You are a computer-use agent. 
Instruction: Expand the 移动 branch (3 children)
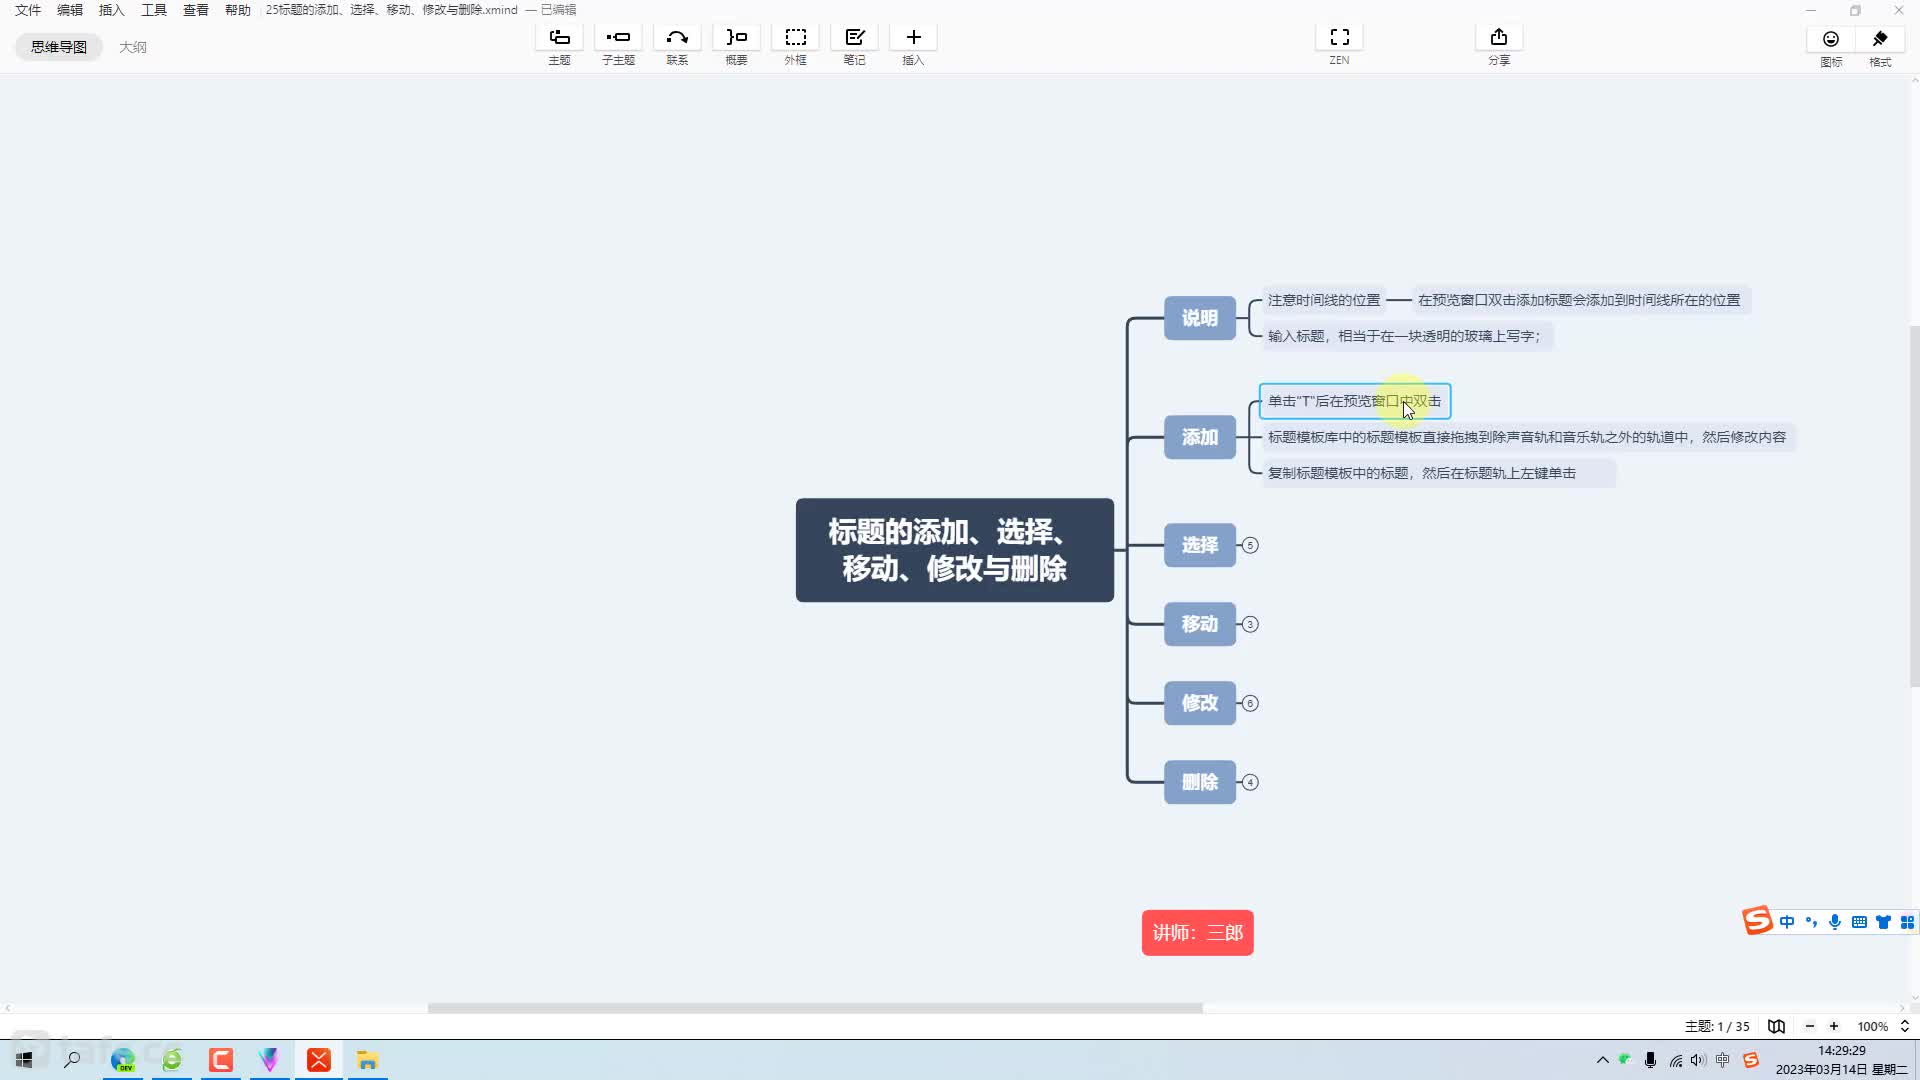1250,624
